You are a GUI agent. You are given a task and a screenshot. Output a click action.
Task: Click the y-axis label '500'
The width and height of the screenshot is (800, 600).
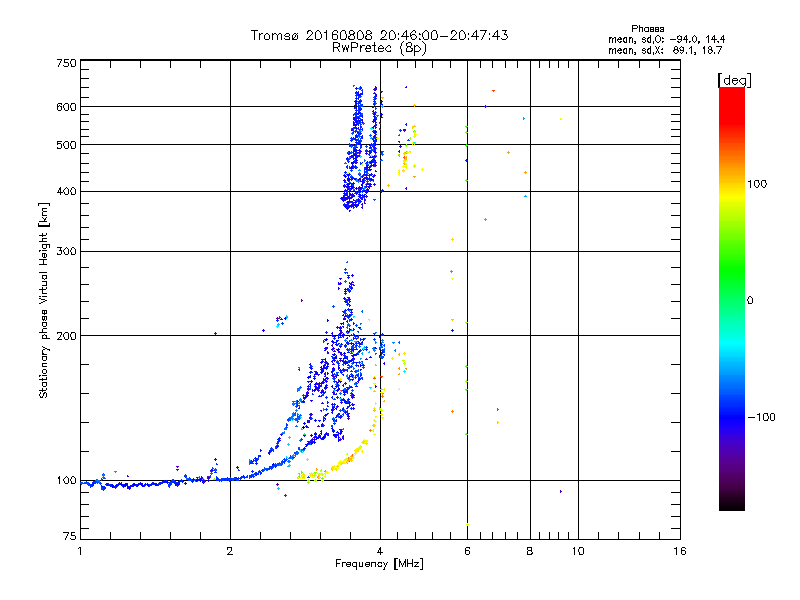point(66,145)
